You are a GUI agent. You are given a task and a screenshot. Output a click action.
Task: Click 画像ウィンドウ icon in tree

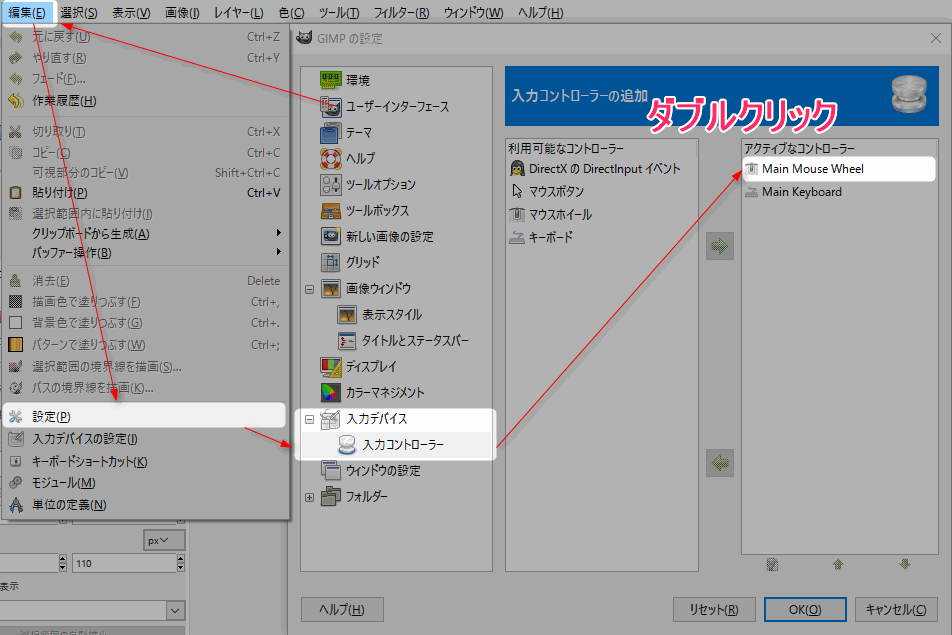point(331,288)
